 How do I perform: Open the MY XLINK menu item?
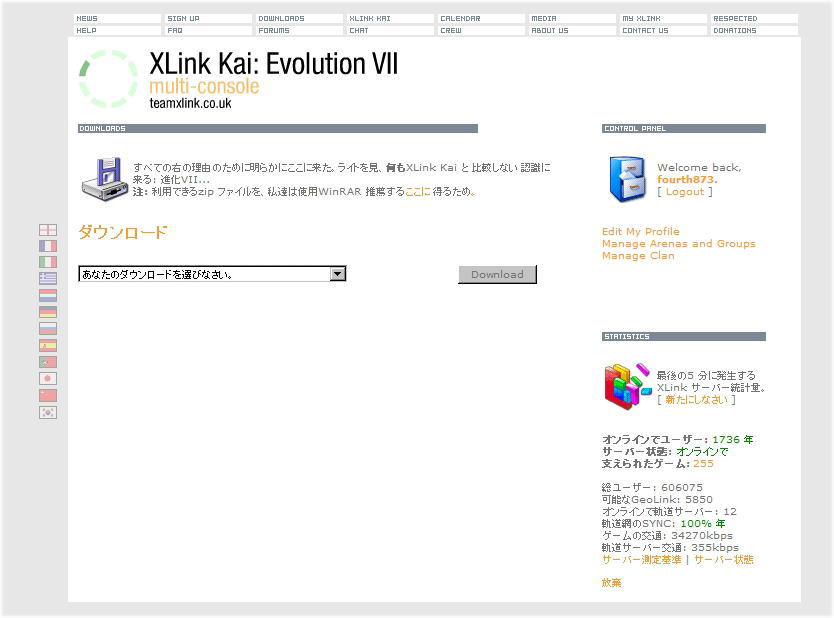663,19
